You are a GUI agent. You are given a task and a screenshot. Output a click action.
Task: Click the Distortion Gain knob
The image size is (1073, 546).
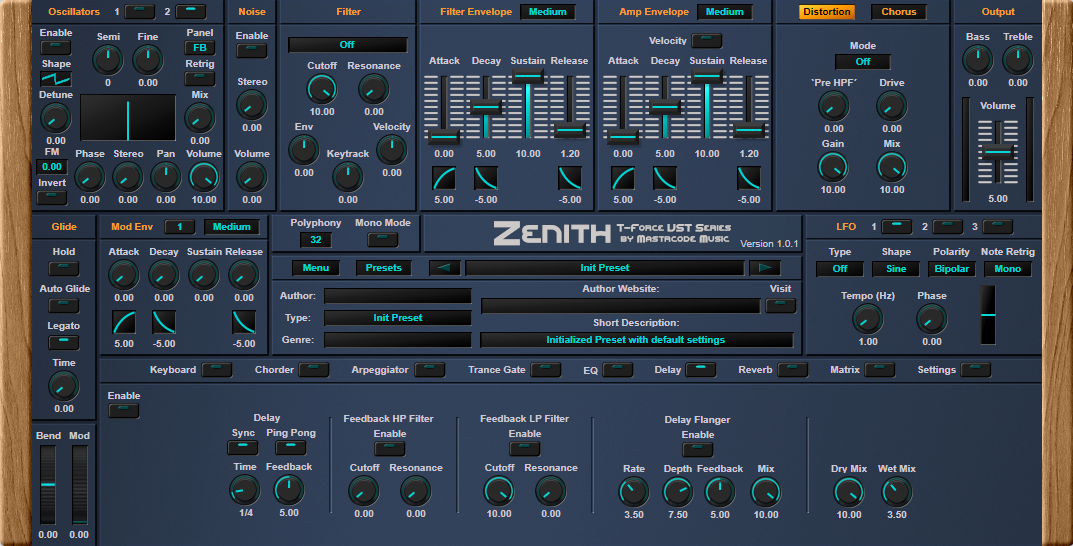click(833, 167)
